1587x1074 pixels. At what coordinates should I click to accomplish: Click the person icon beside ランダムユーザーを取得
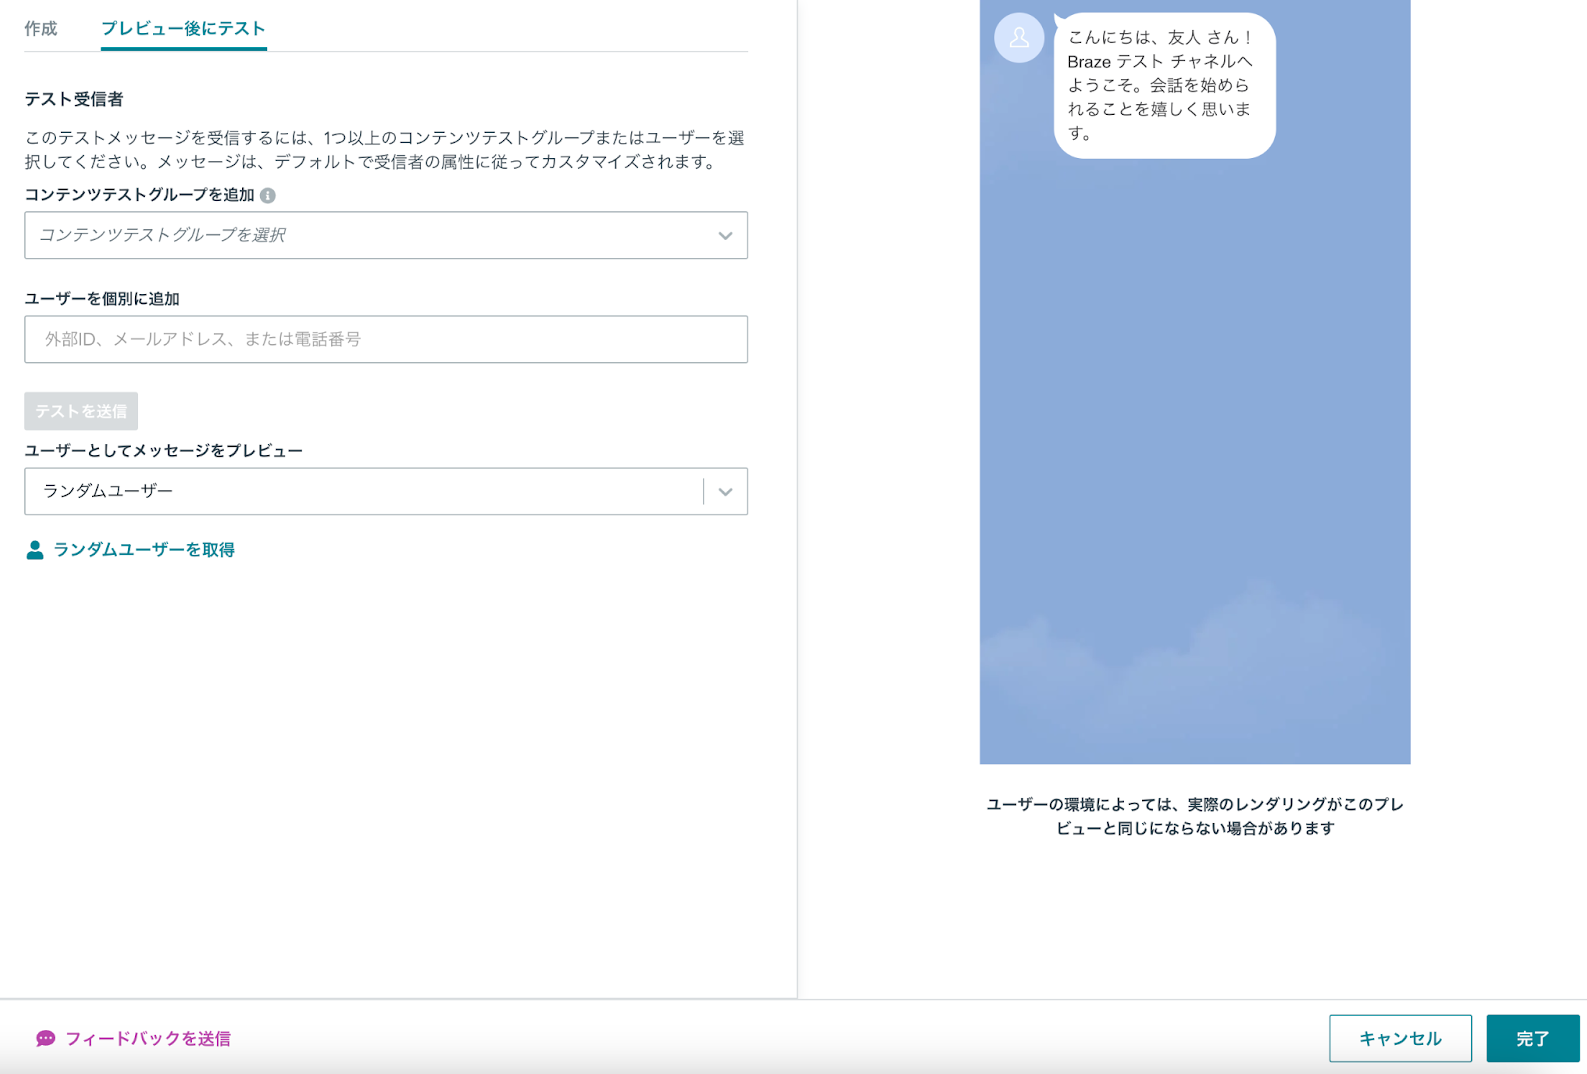click(x=35, y=550)
